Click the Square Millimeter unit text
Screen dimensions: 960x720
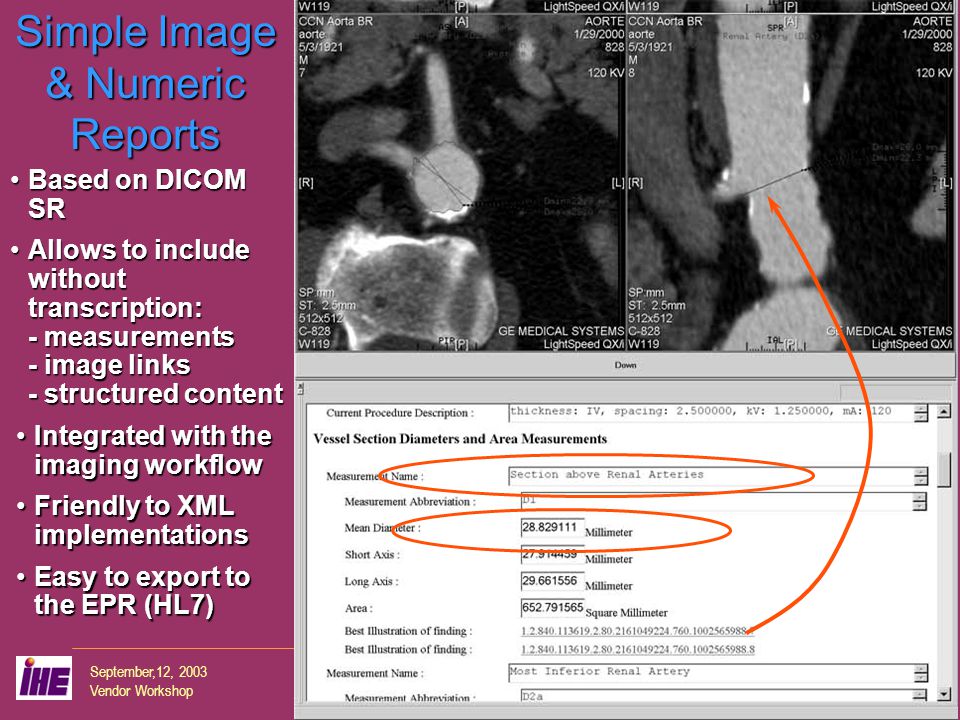626,613
